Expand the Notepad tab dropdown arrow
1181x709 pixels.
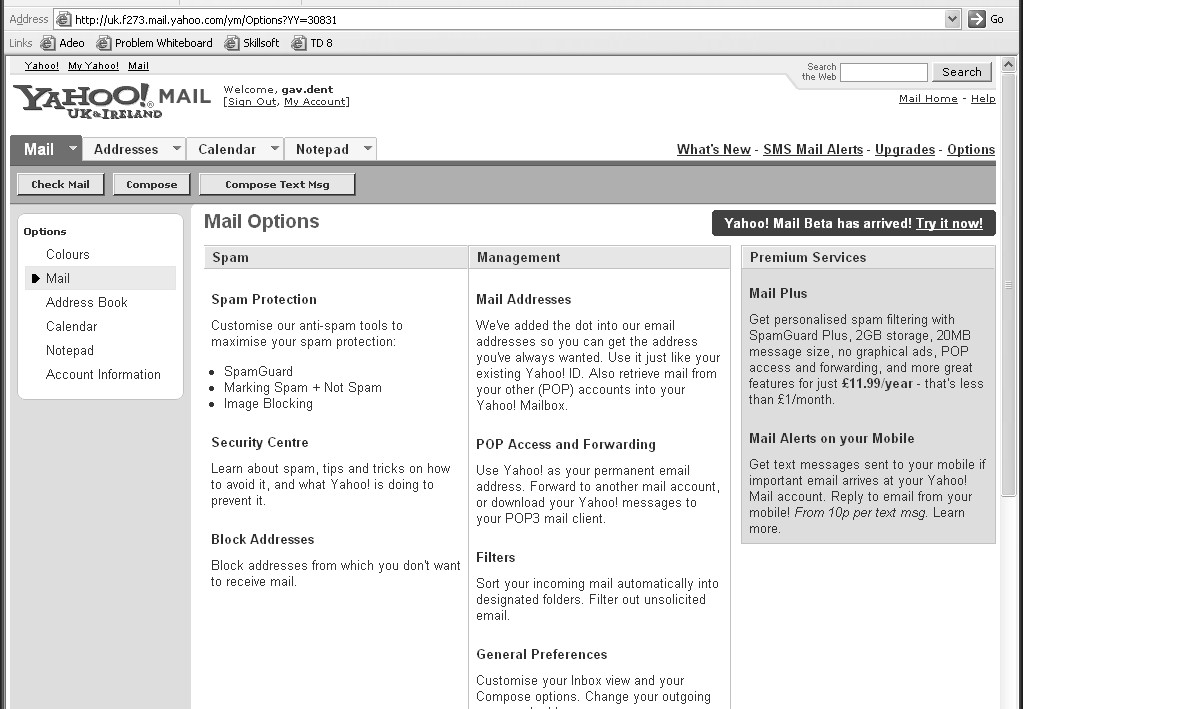click(368, 148)
